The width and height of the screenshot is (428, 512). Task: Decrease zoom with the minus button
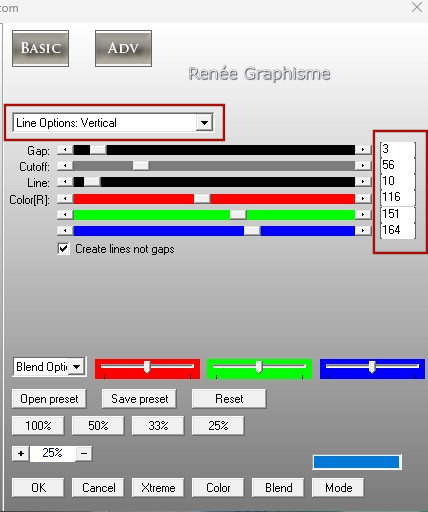(84, 453)
